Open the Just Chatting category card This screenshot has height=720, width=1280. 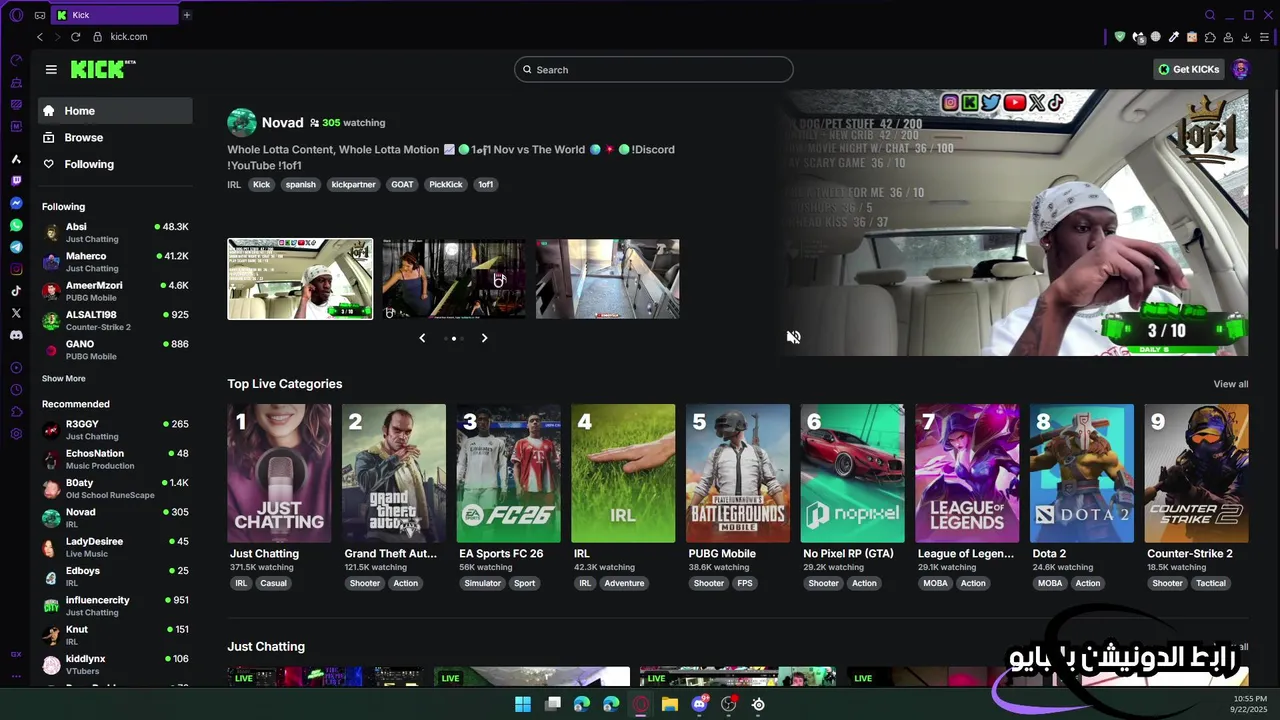pyautogui.click(x=279, y=473)
